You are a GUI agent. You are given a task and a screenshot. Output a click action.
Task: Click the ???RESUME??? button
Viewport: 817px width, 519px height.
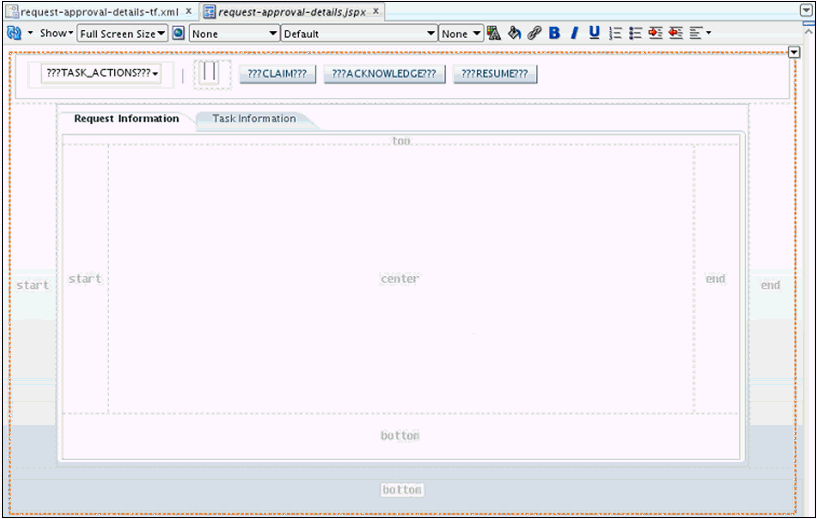[x=494, y=74]
